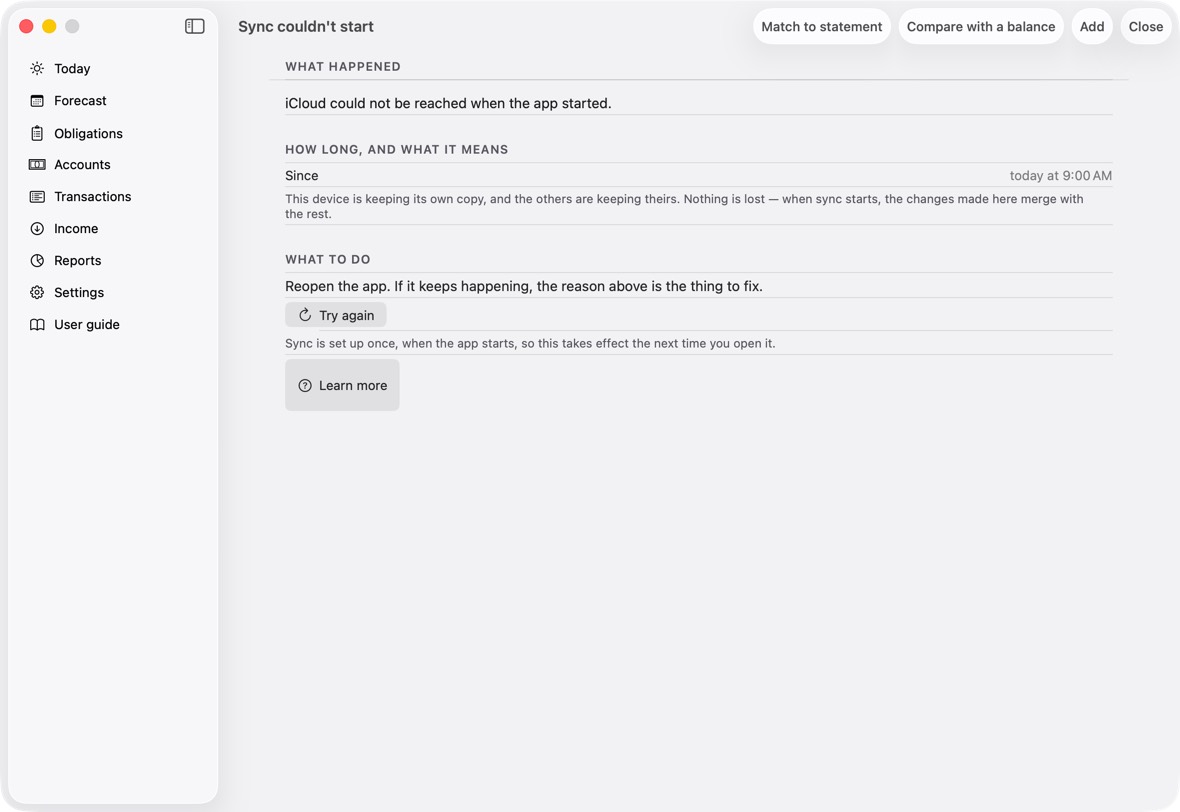Click the Add toolbar button
This screenshot has width=1180, height=812.
coord(1092,26)
